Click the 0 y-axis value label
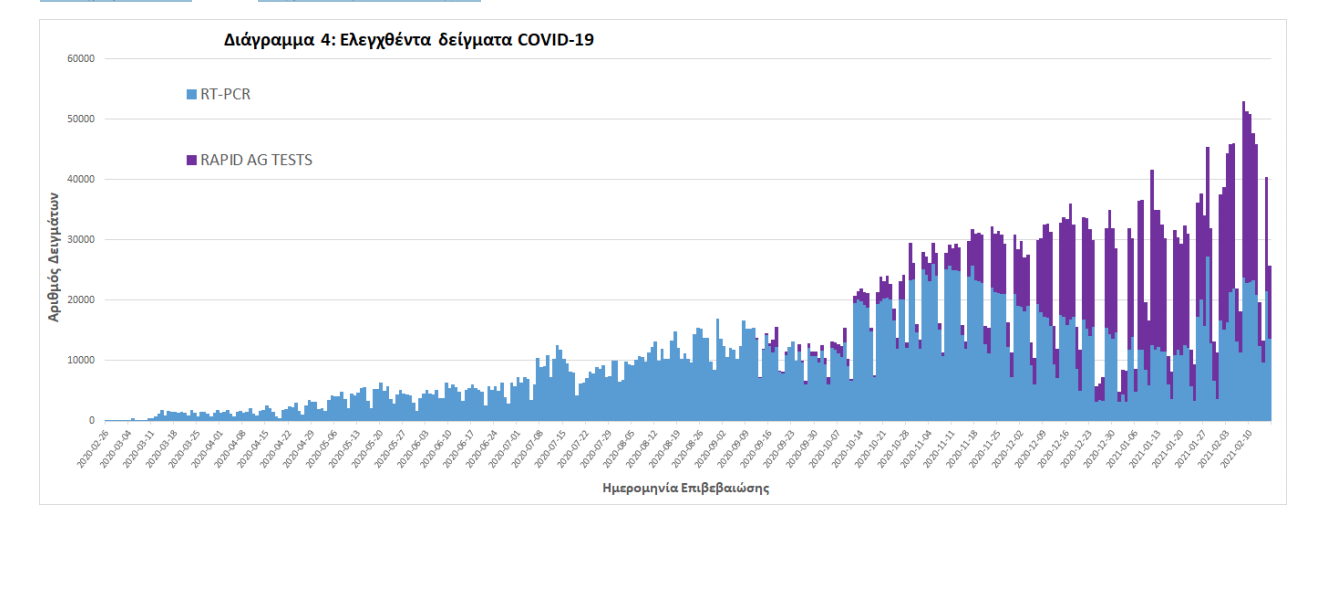The image size is (1326, 596). click(91, 421)
